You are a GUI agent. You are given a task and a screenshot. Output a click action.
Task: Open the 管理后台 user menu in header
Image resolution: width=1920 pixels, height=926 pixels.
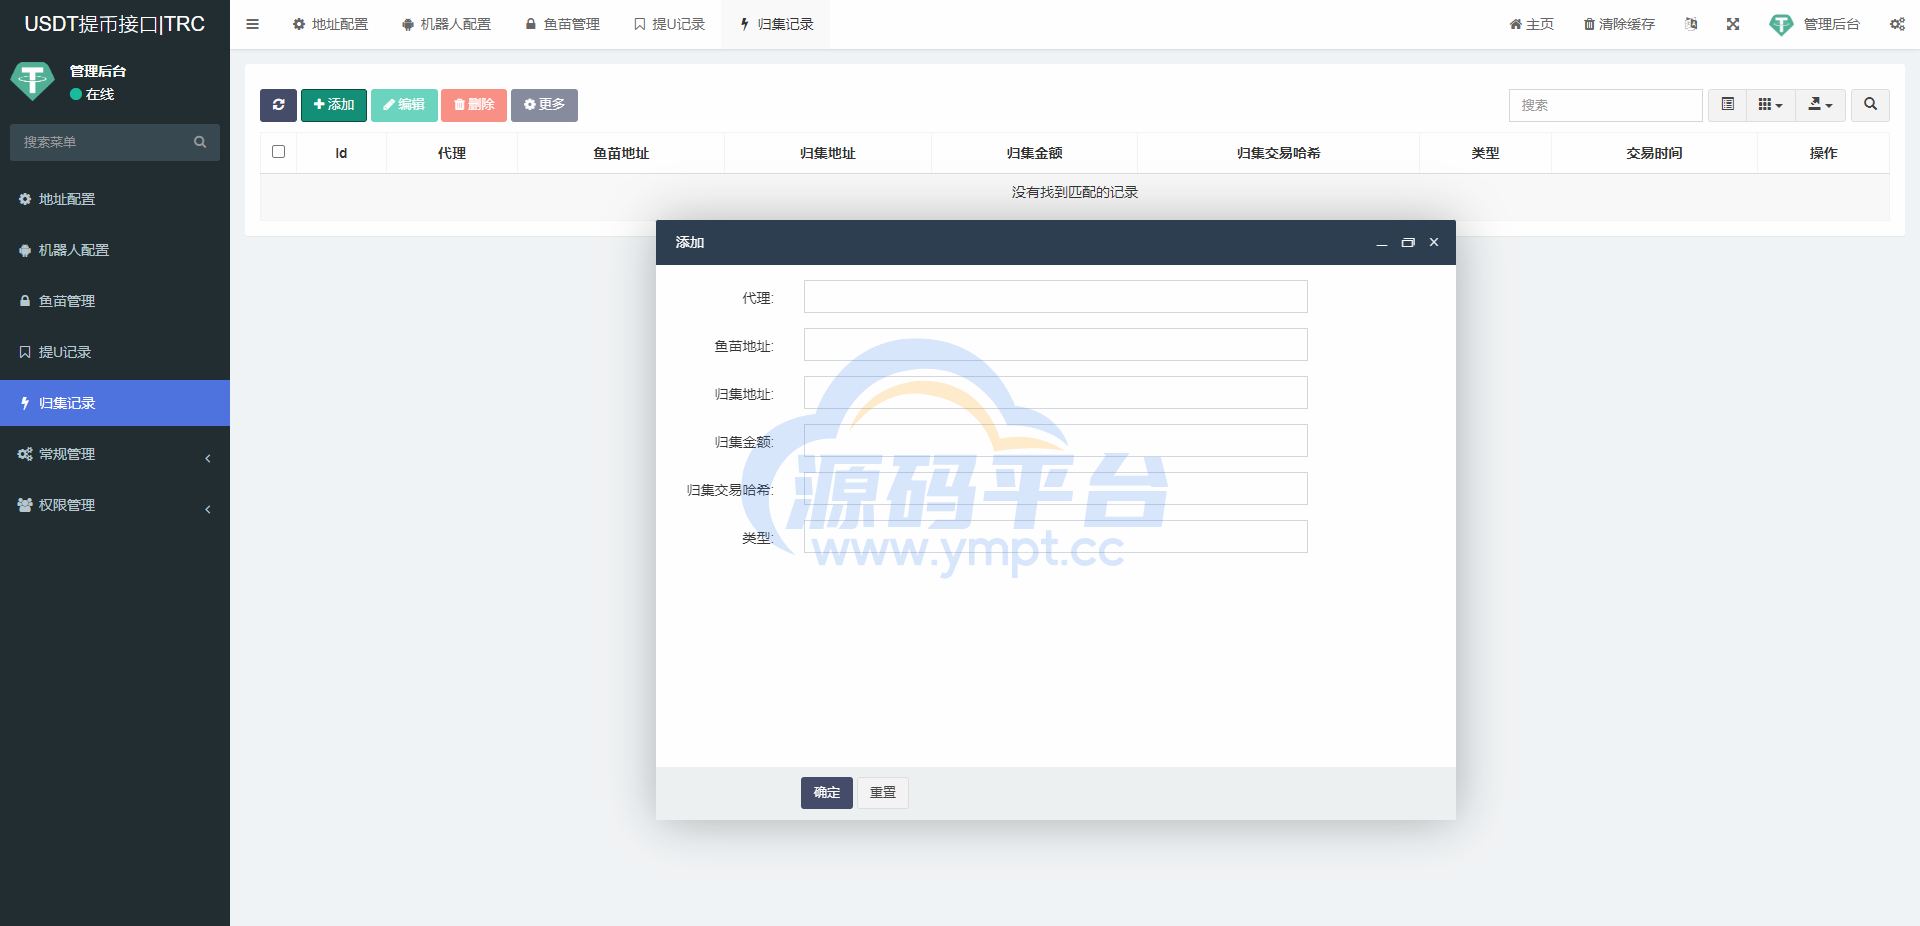point(1814,24)
